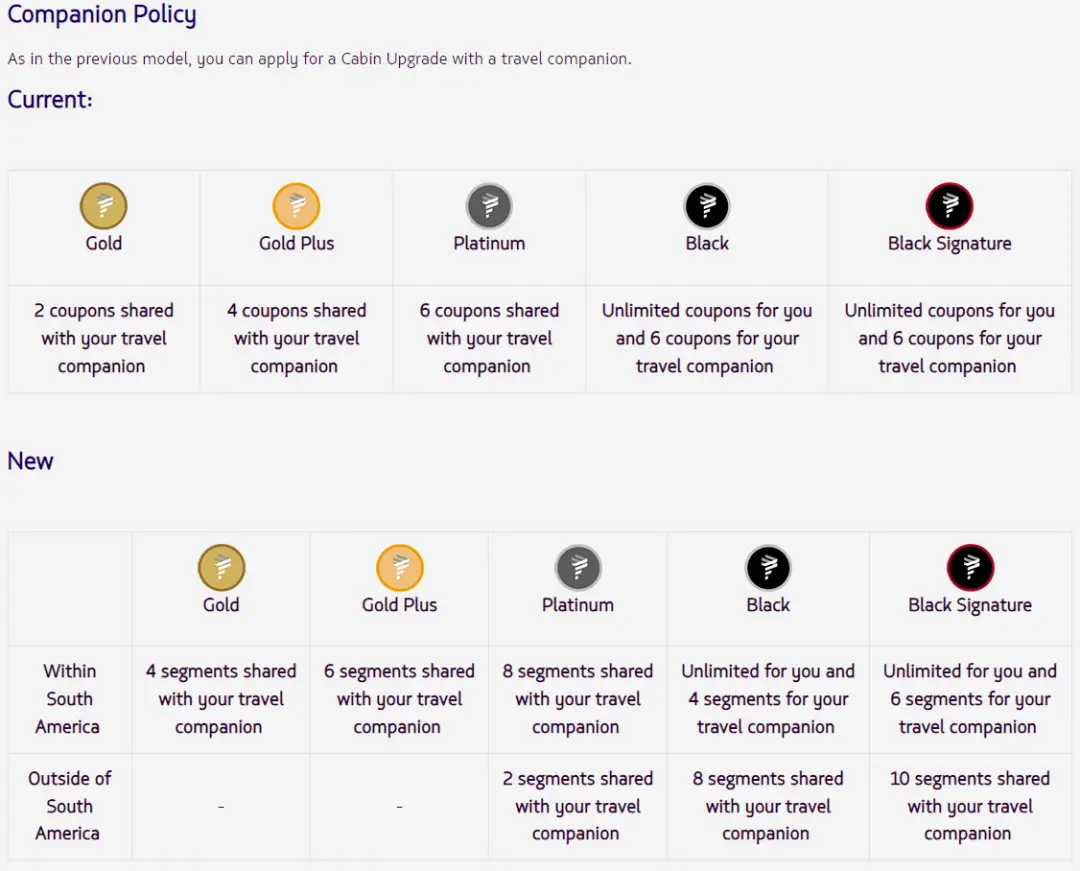
Task: Select the "Within South America" row label
Action: pyautogui.click(x=69, y=699)
